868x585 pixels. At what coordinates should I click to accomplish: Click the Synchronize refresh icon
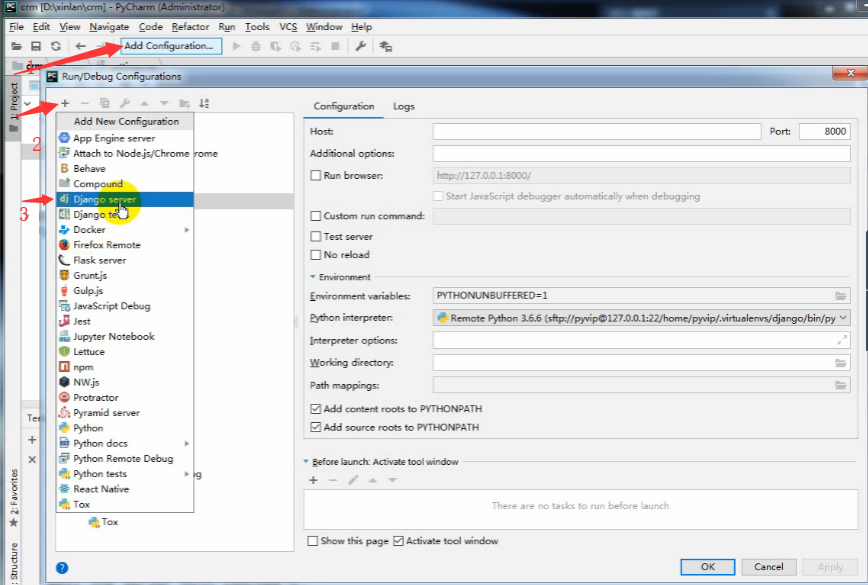pos(55,46)
